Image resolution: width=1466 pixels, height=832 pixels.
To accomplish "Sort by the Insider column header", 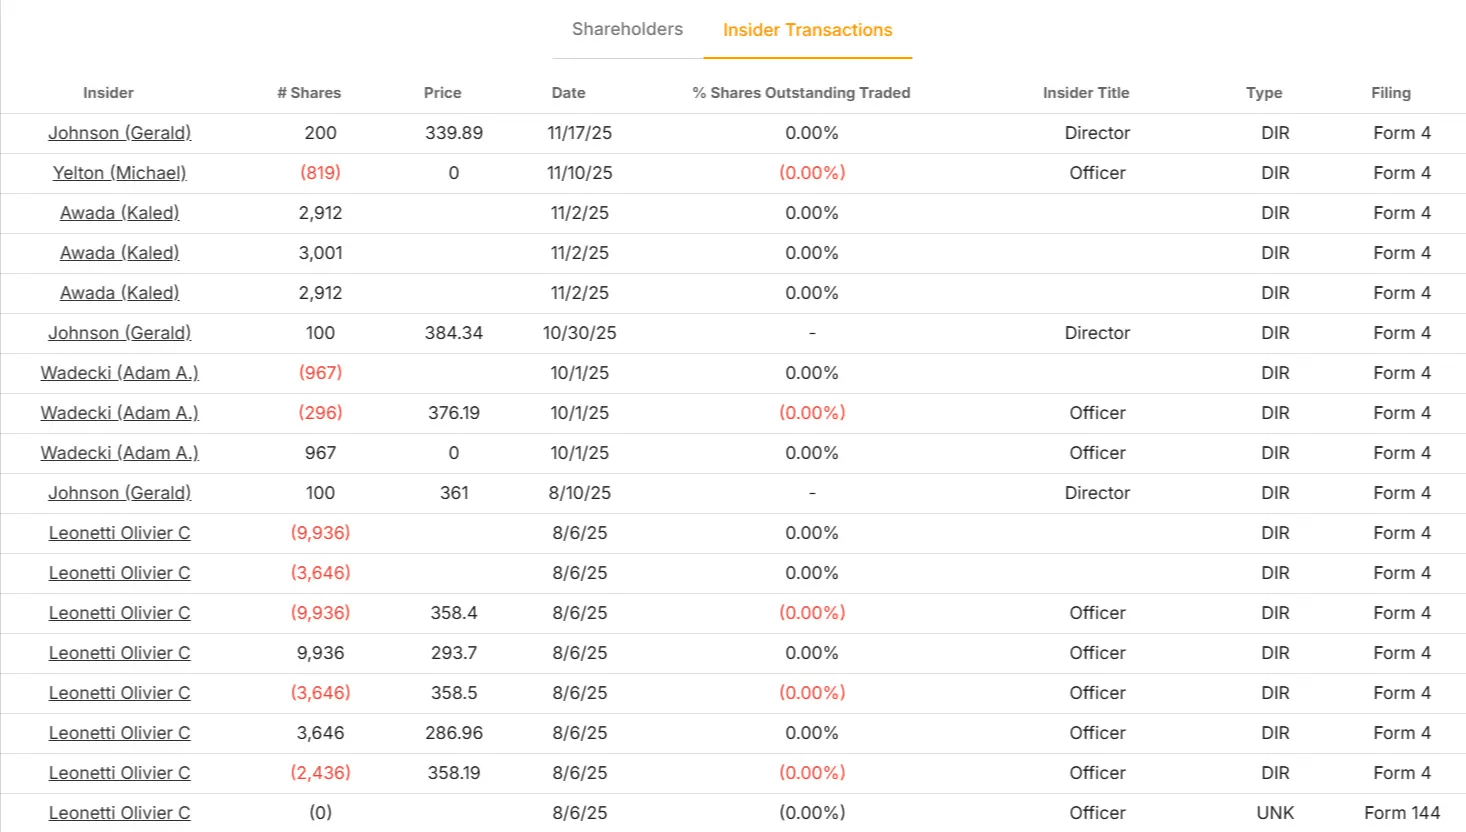I will (x=108, y=93).
